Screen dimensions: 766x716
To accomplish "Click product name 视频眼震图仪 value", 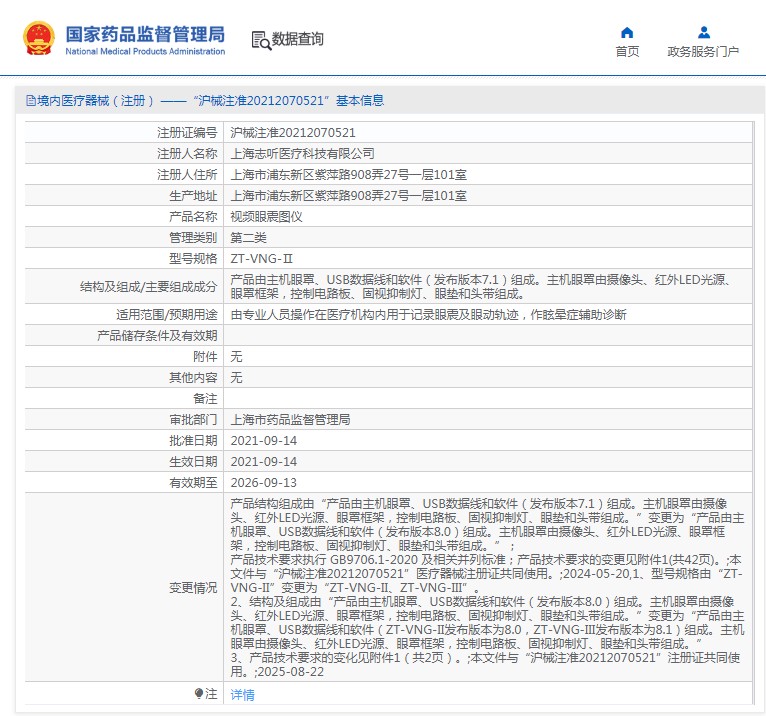I will [x=266, y=216].
